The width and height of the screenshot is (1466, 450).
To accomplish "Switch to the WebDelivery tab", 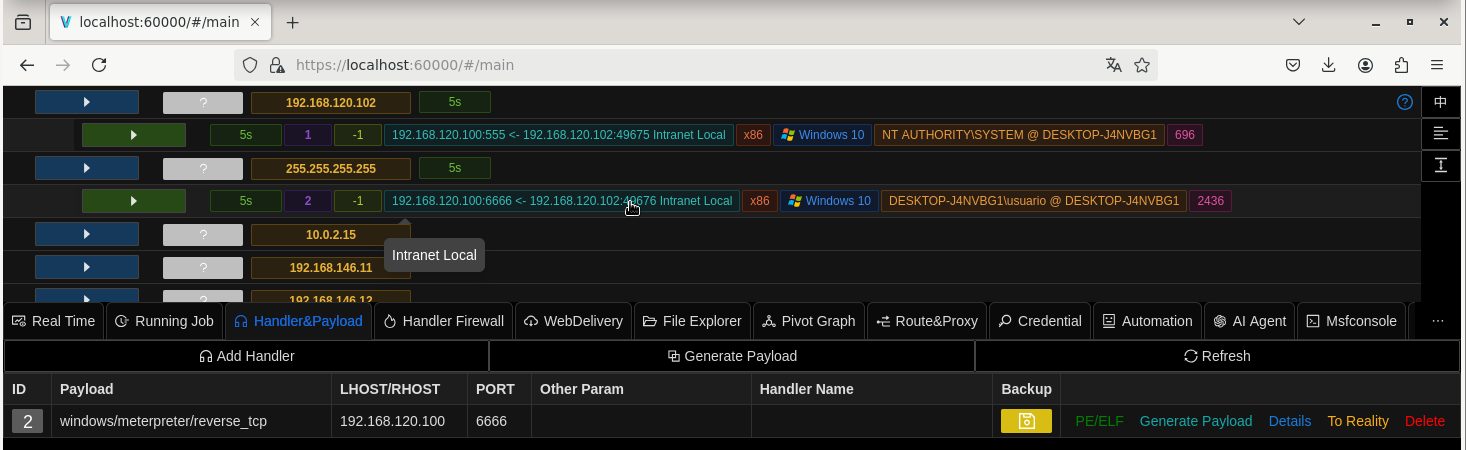I will coord(573,321).
